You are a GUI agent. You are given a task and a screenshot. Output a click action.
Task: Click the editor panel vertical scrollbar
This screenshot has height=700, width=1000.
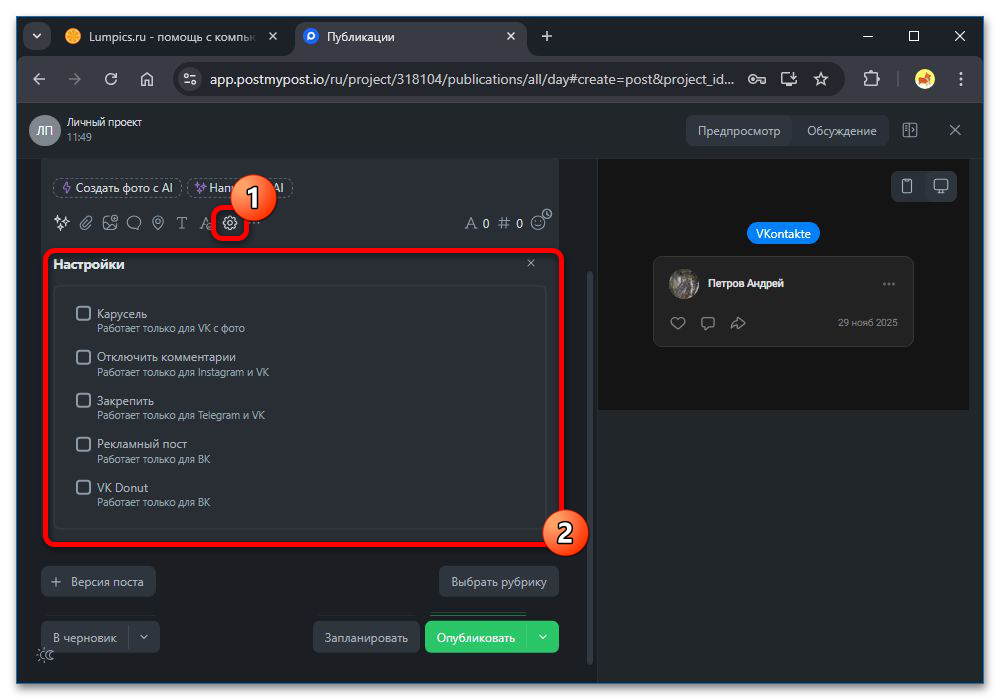pyautogui.click(x=590, y=469)
